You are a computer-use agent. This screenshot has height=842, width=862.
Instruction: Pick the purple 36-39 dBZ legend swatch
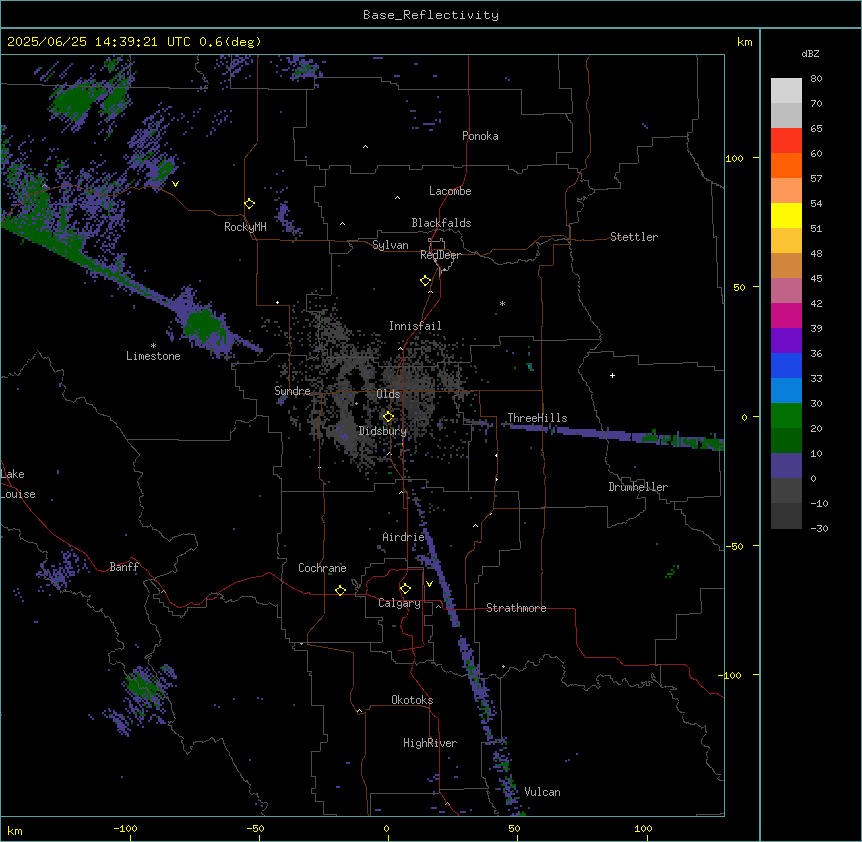pos(786,341)
